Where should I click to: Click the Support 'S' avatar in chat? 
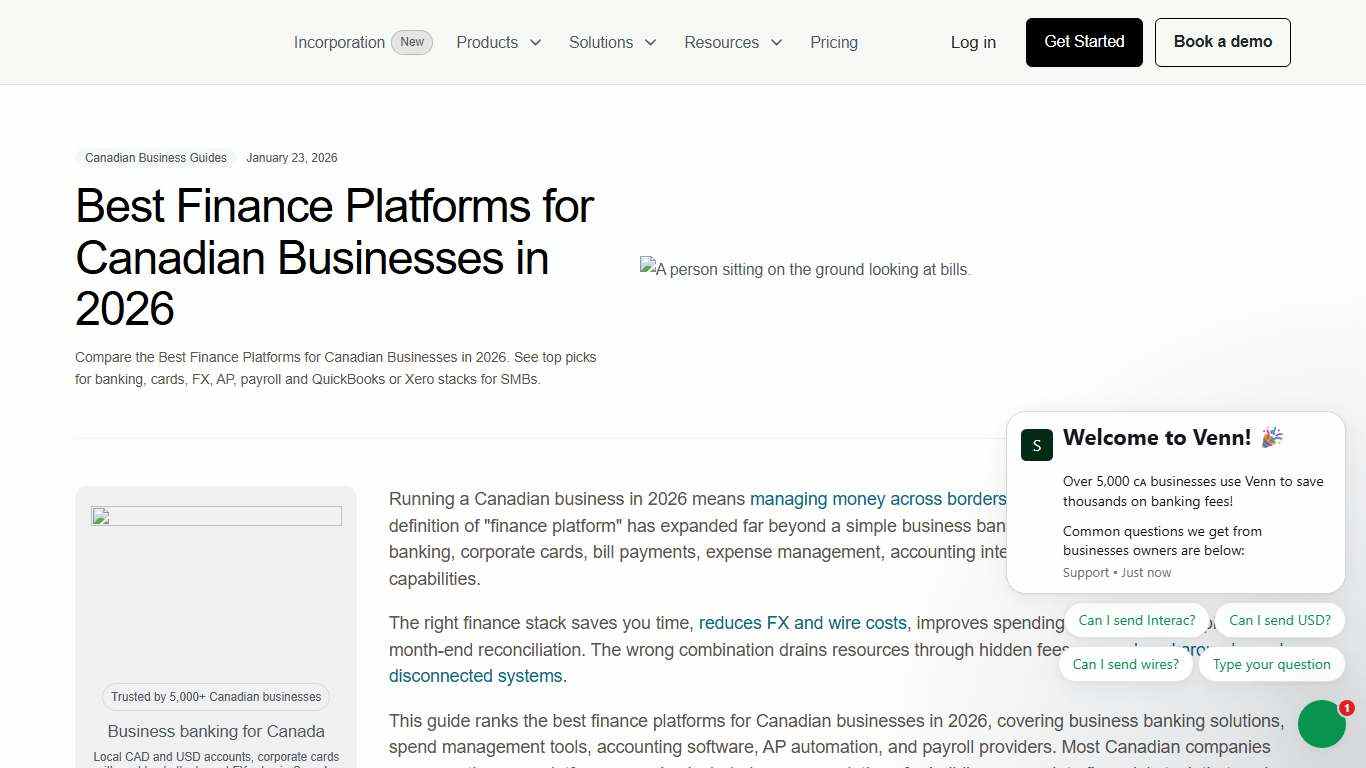1037,445
